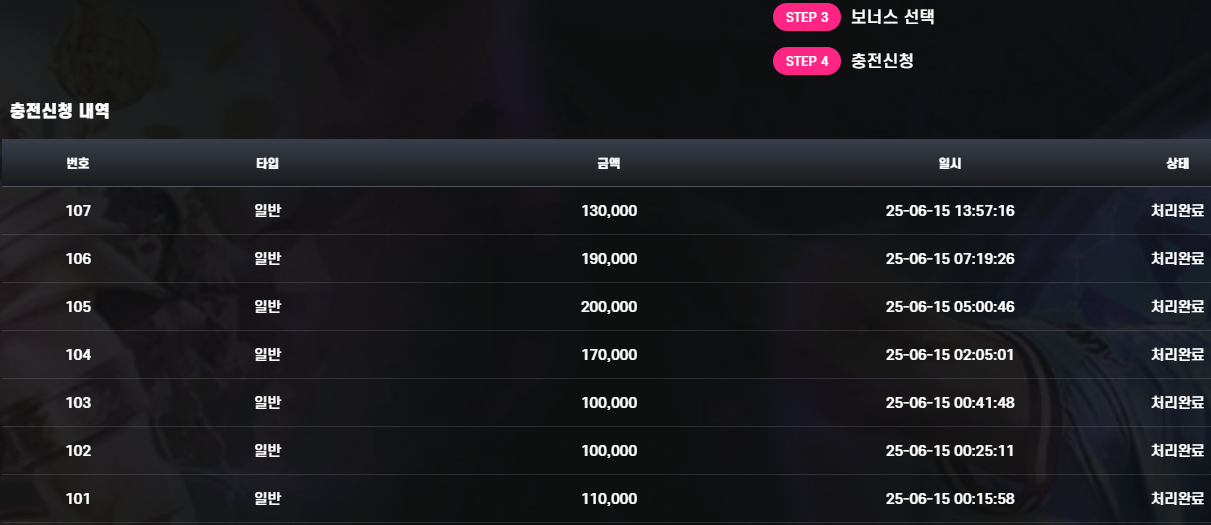Screen dimensions: 1211x525
Task: Select the 25-06-15 02:05:01 timestamp
Action: pos(950,355)
